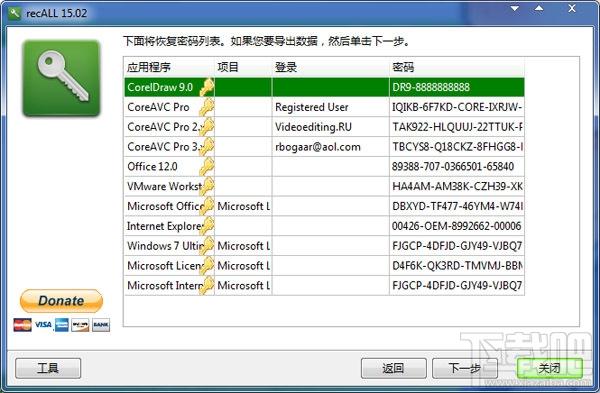Click the large green key logo
Screen dimensions: 600x393
click(x=61, y=78)
